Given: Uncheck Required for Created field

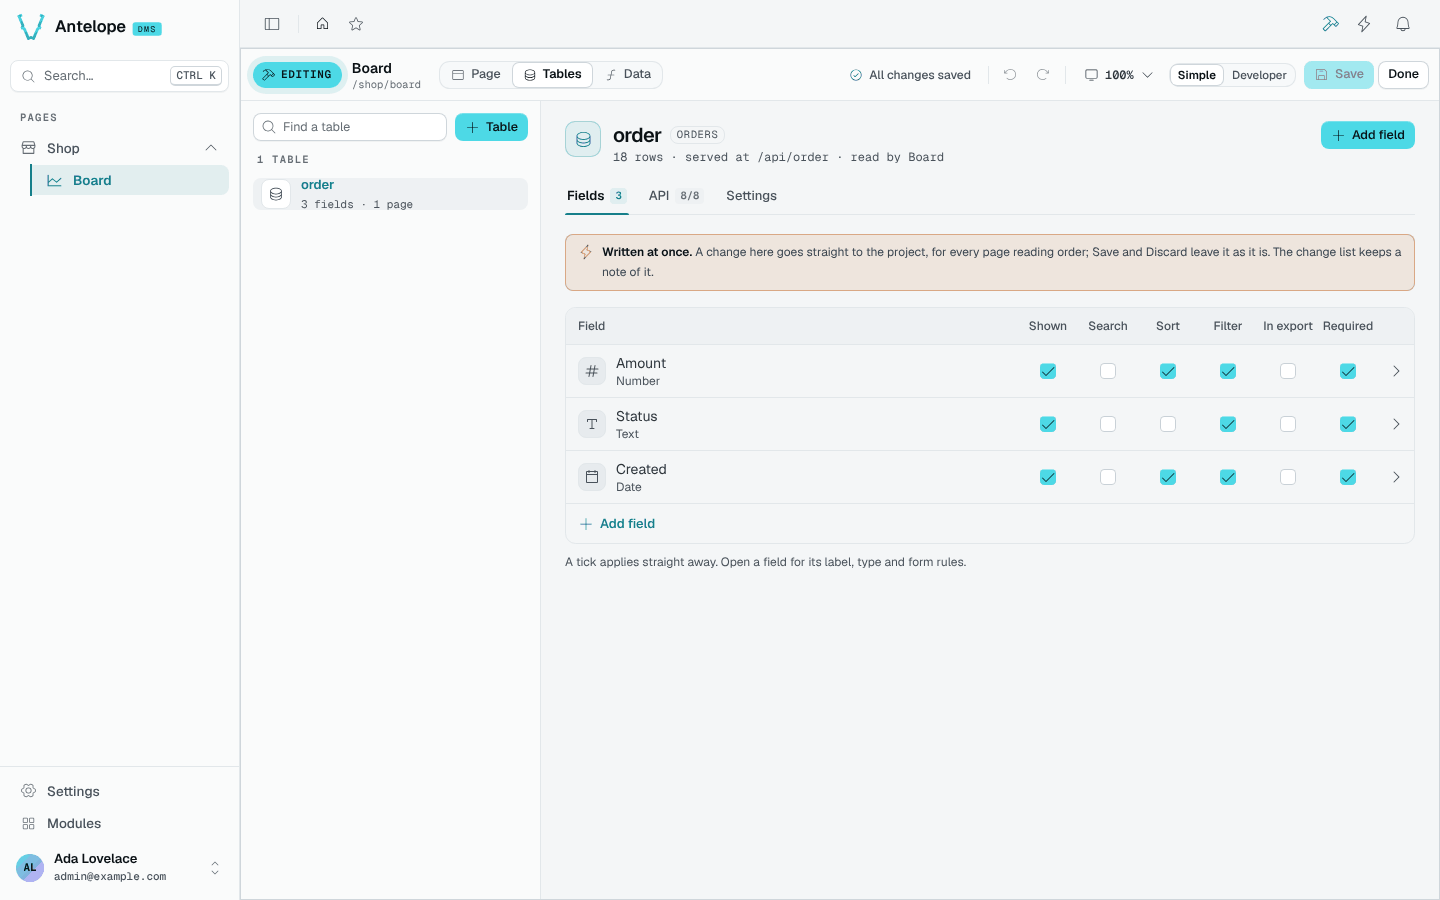Looking at the screenshot, I should [x=1348, y=477].
